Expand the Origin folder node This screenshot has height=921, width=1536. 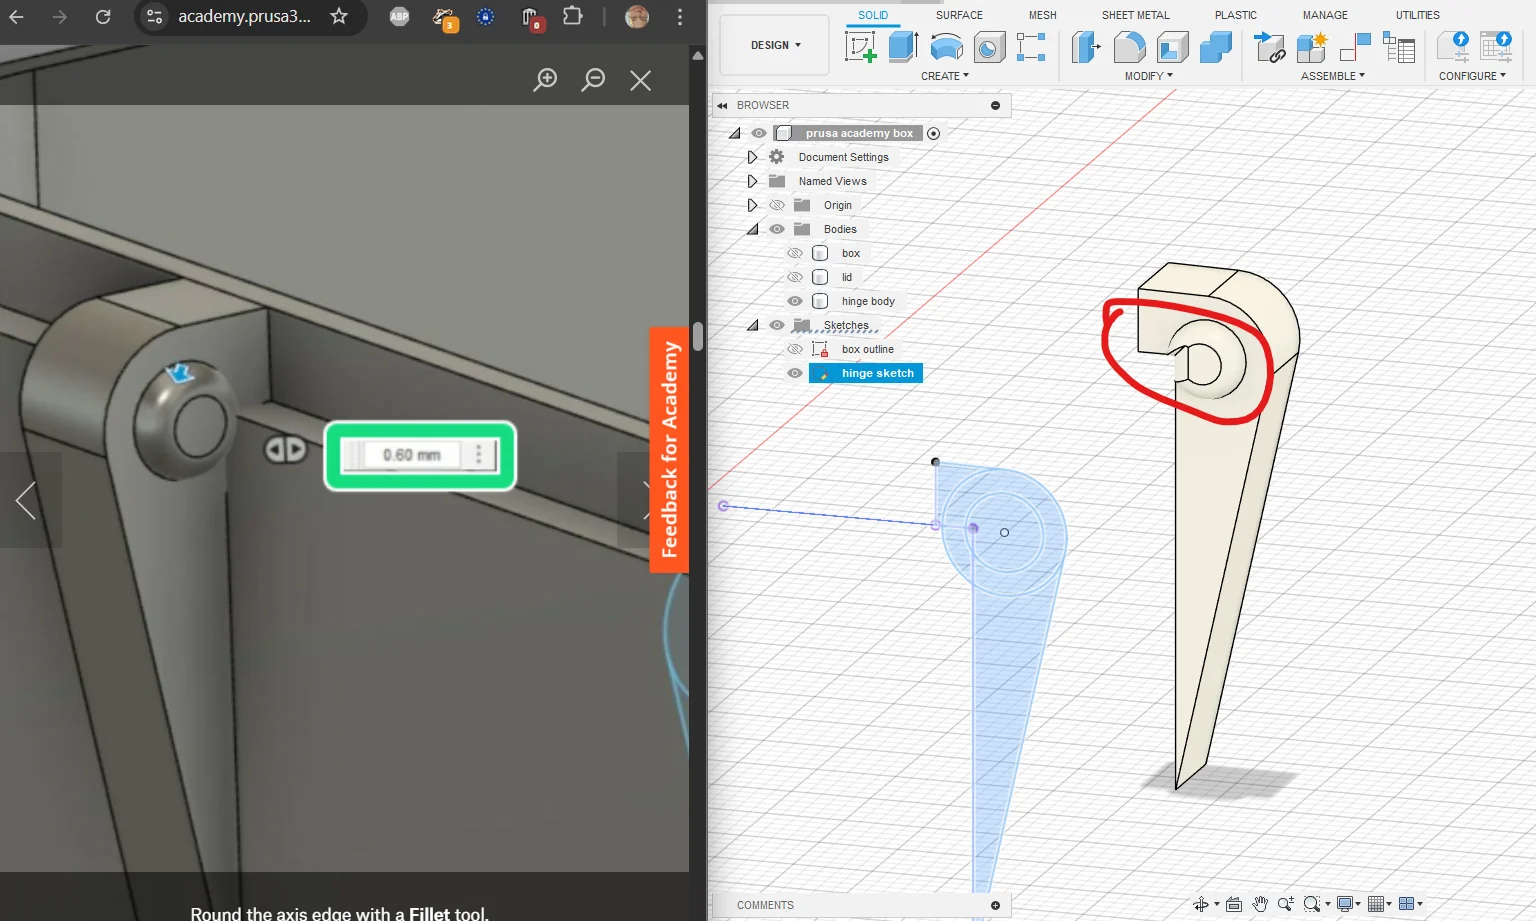(752, 205)
